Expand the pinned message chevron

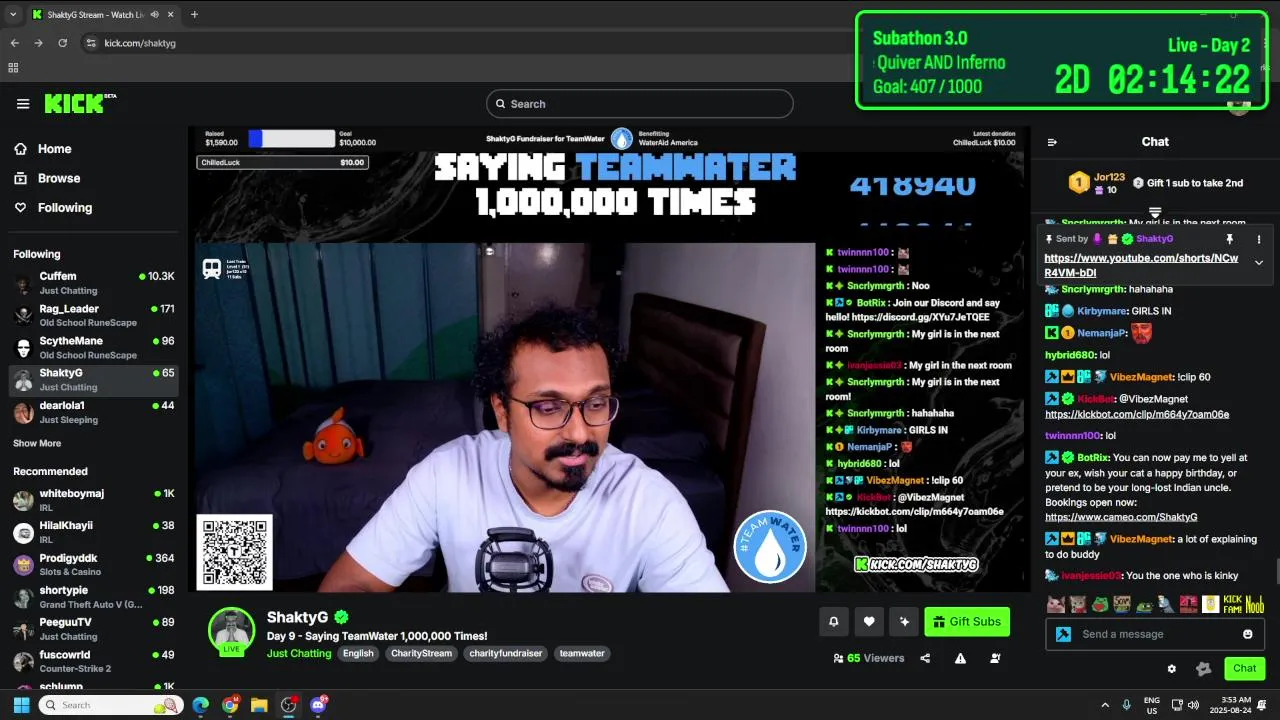(1259, 263)
